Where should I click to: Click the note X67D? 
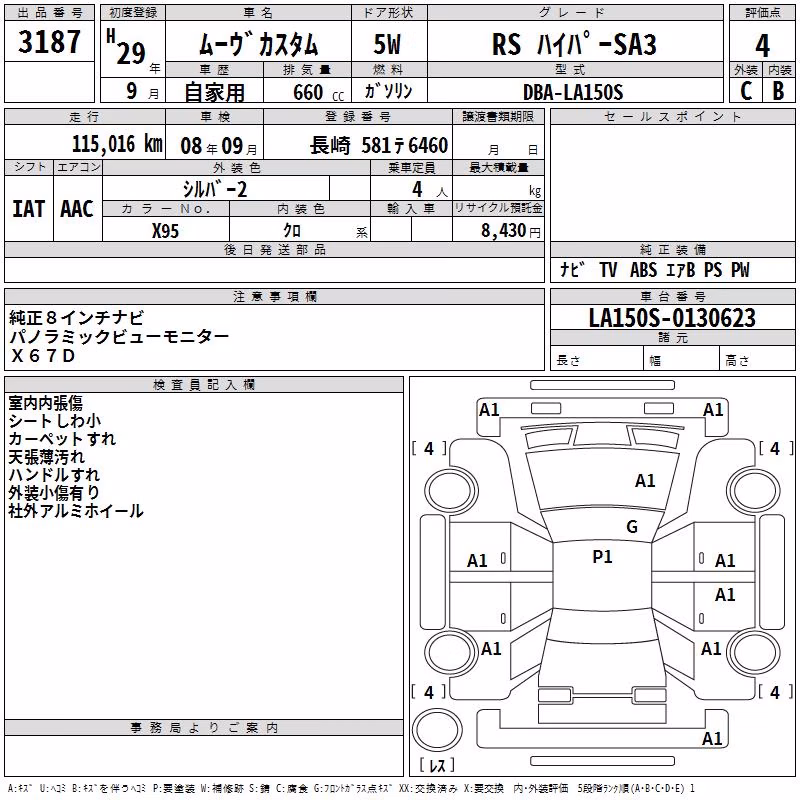[x=43, y=356]
